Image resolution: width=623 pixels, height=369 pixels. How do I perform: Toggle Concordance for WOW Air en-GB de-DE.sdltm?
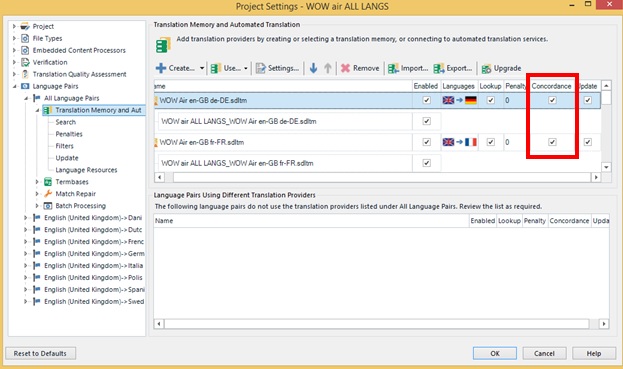pos(552,100)
